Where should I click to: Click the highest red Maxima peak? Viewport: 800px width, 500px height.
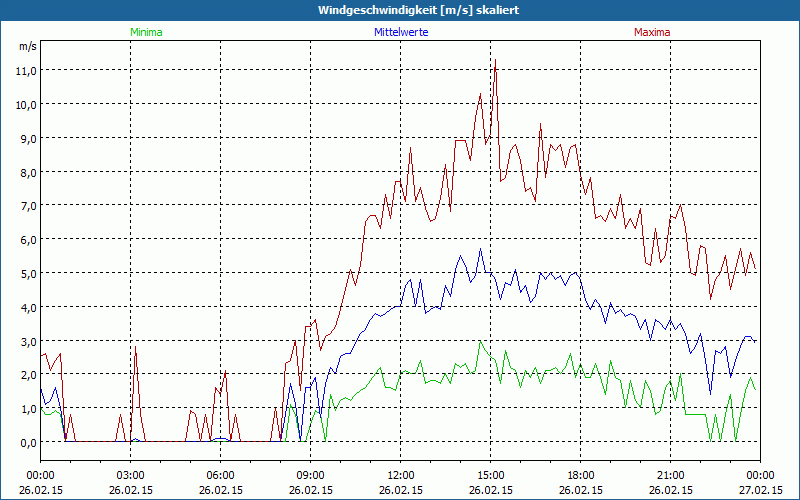click(x=494, y=62)
